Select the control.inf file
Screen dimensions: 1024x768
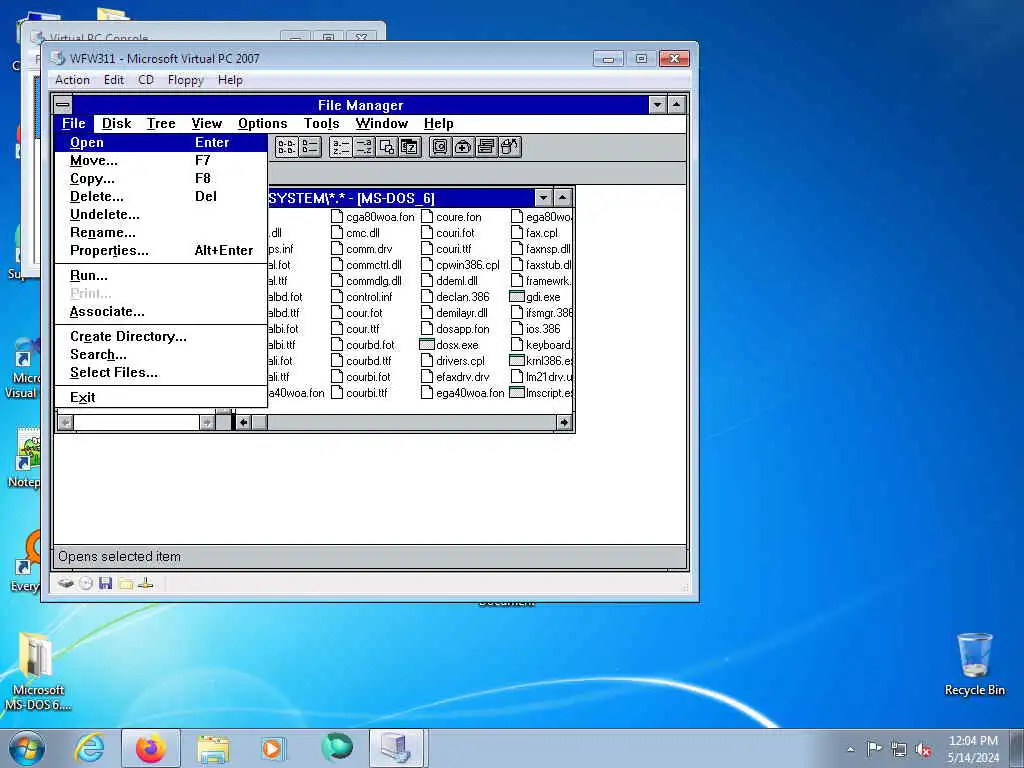362,296
